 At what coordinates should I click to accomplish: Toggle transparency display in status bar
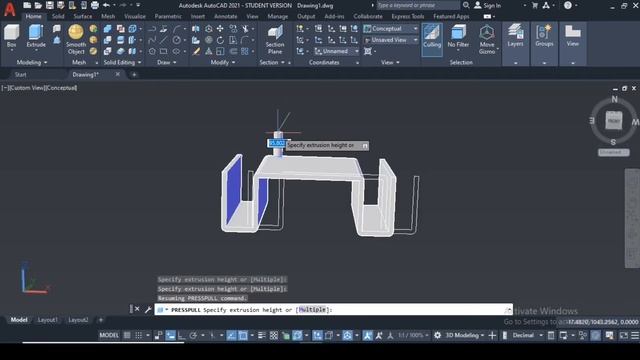tap(274, 335)
